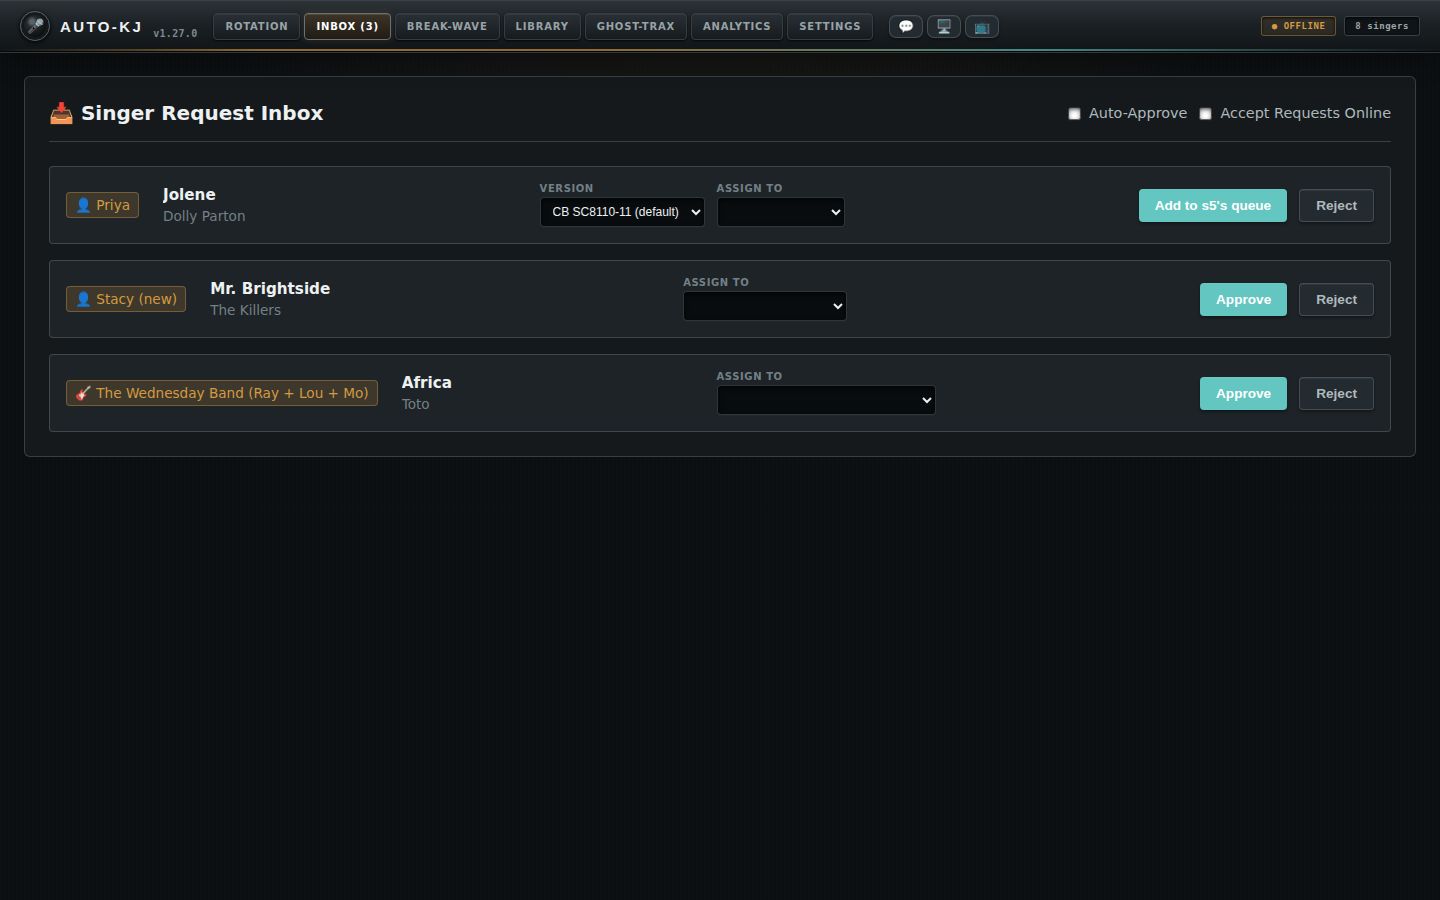This screenshot has width=1440, height=900.
Task: Open the chat speech-bubble icon button
Action: click(x=906, y=27)
